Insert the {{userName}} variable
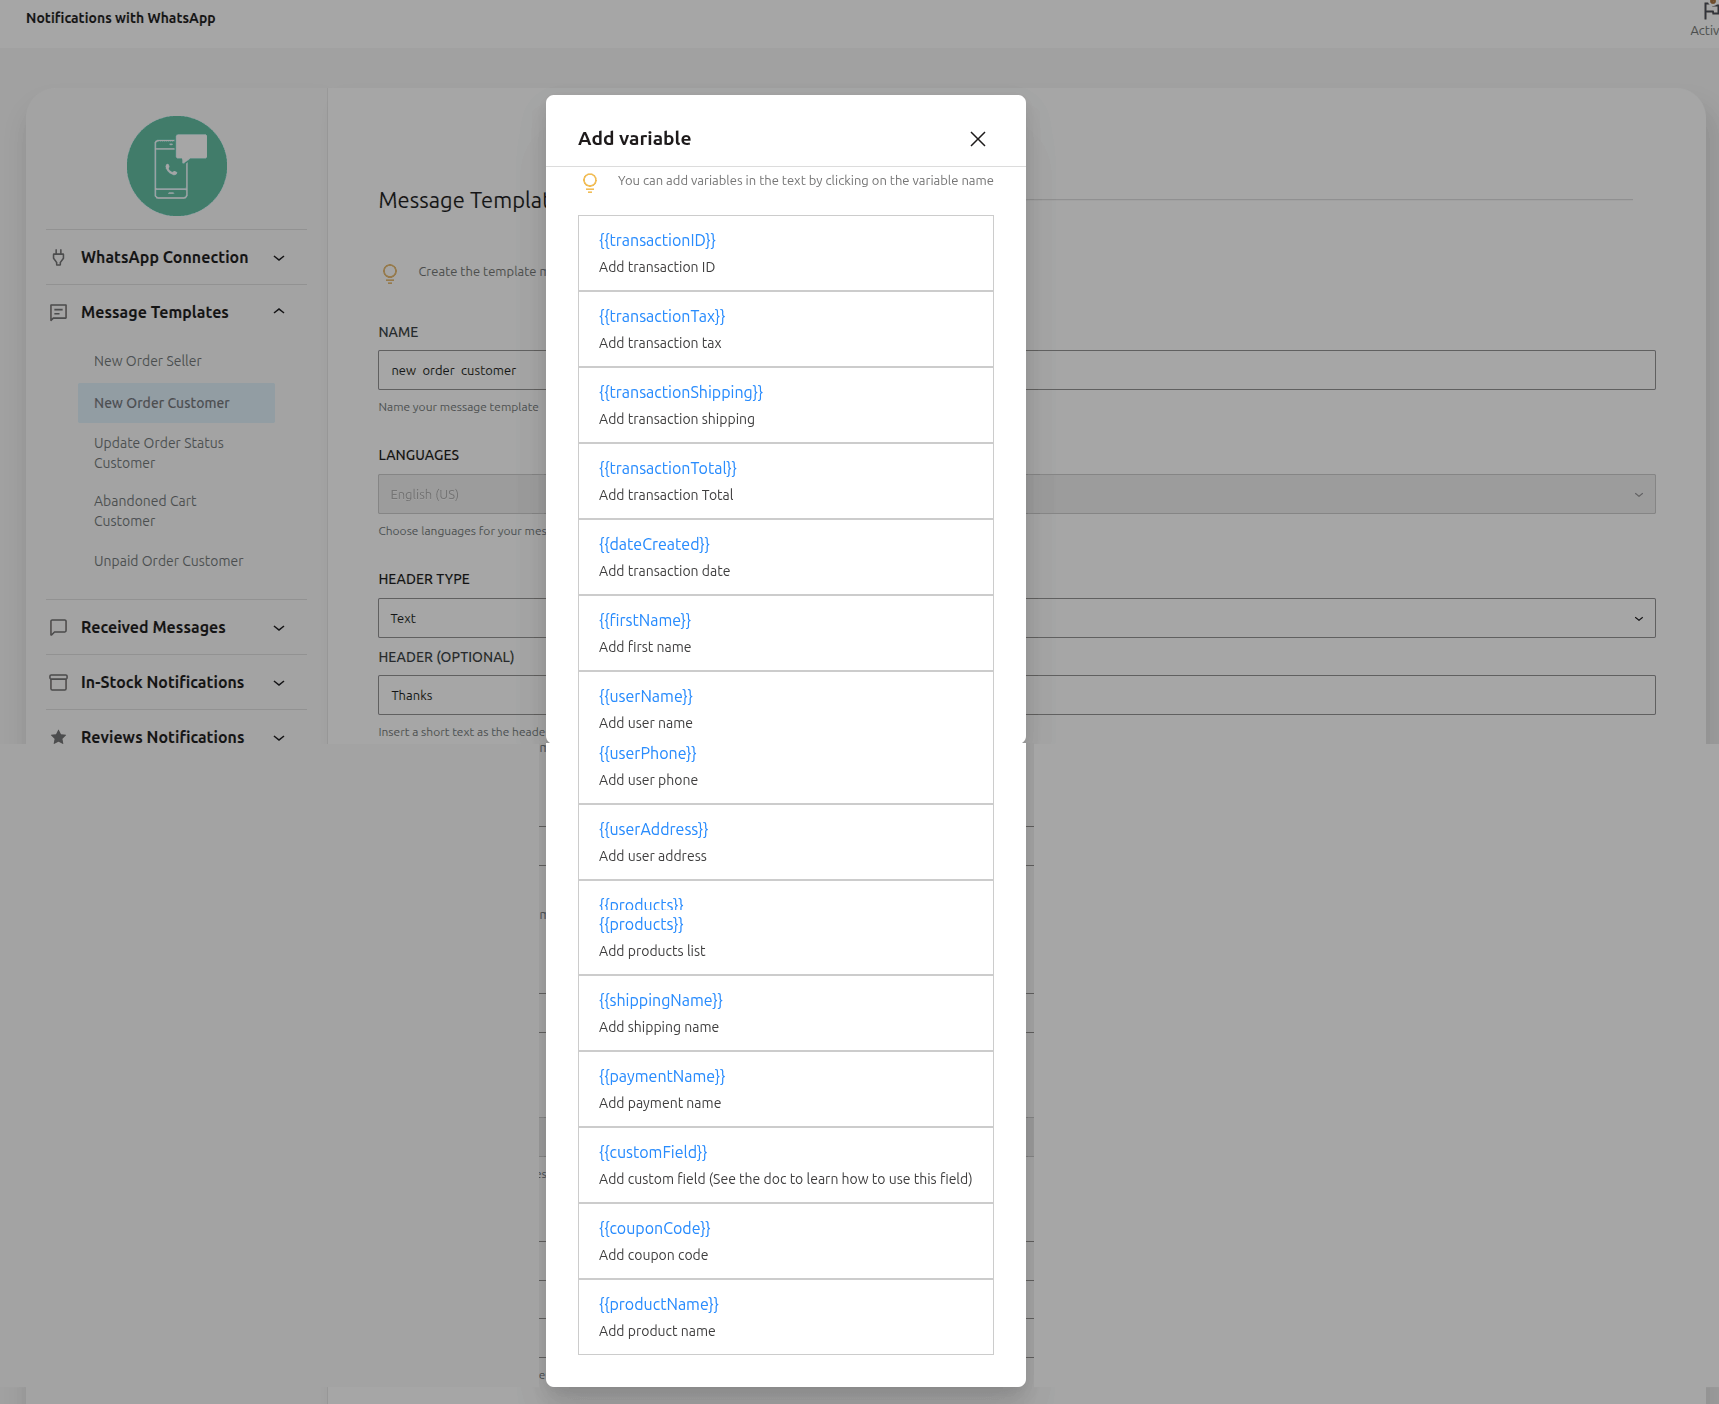The width and height of the screenshot is (1719, 1404). [646, 696]
